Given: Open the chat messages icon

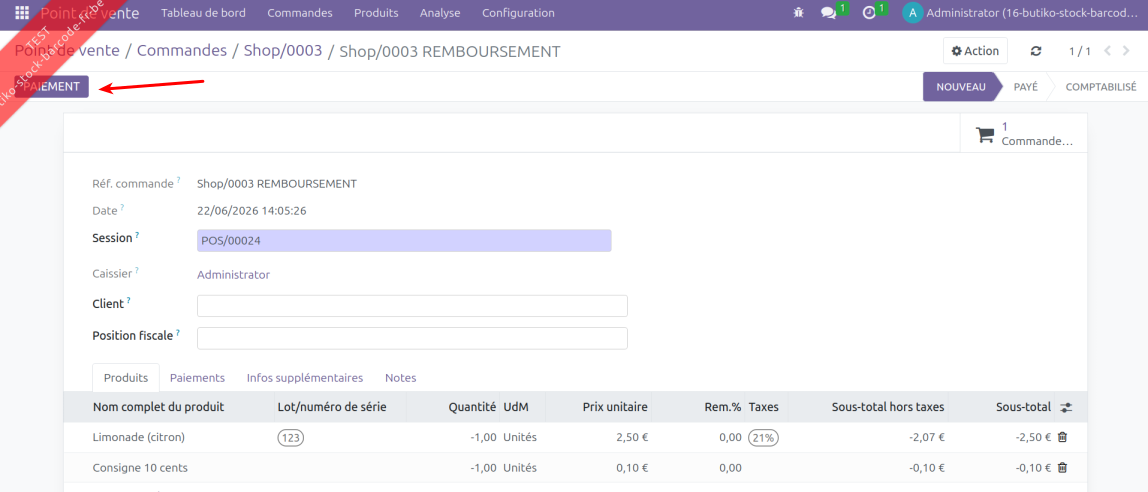Looking at the screenshot, I should pos(829,13).
